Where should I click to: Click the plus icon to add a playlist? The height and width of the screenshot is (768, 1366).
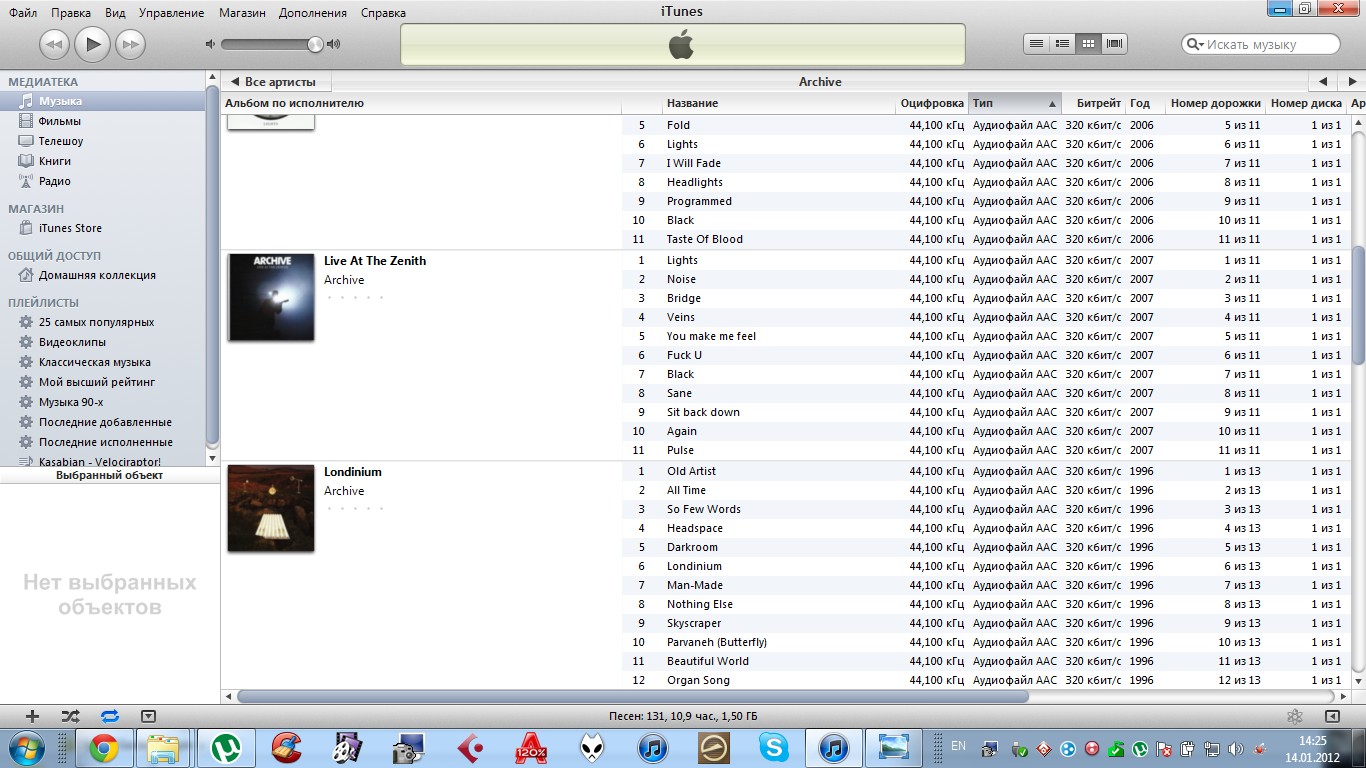pos(32,716)
